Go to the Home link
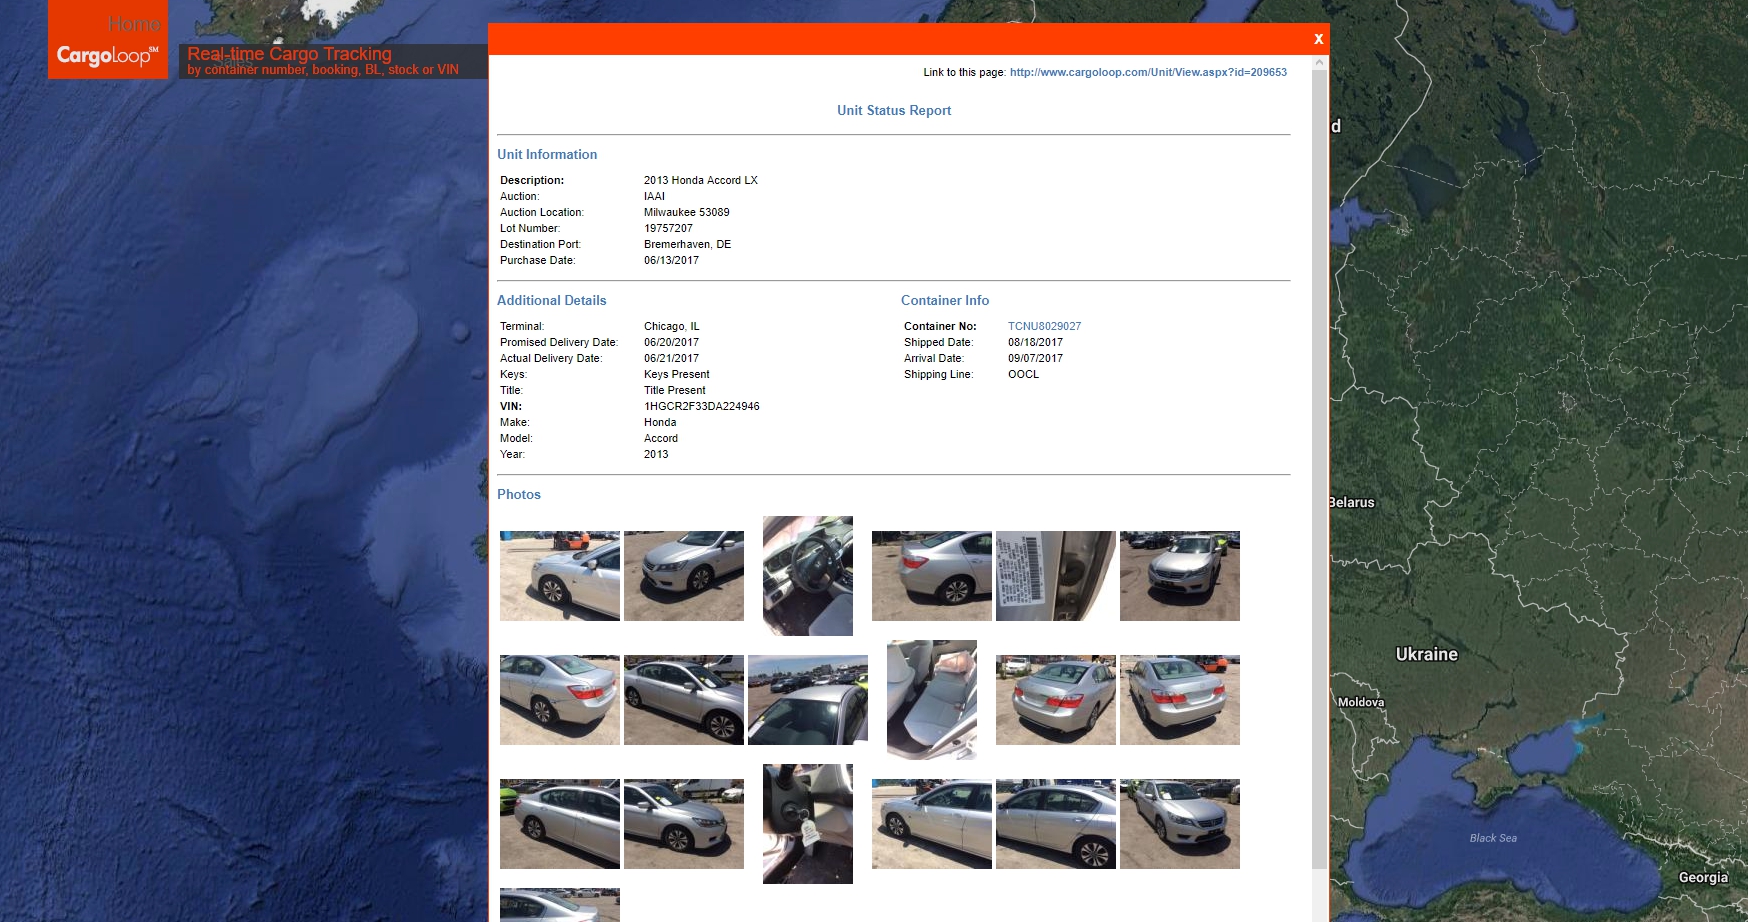Image resolution: width=1748 pixels, height=922 pixels. (134, 23)
